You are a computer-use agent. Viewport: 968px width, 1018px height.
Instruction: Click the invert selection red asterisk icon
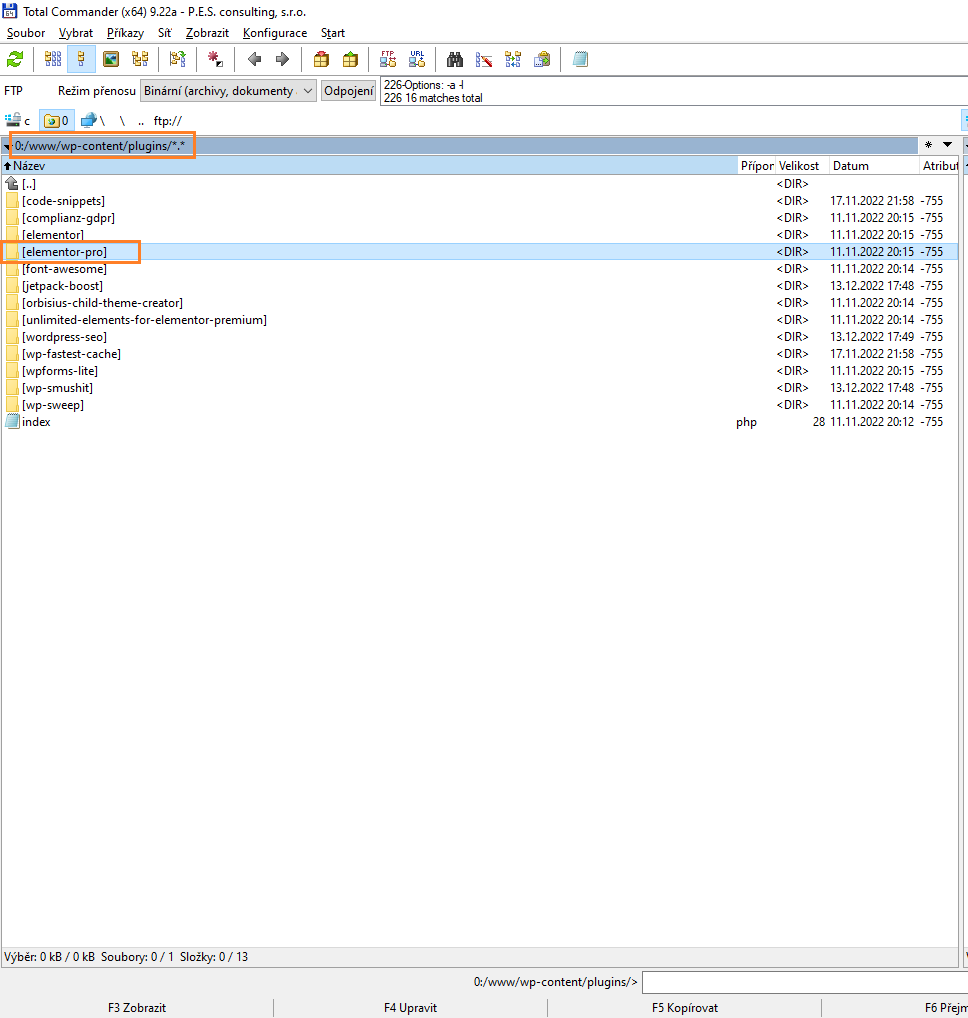point(215,60)
